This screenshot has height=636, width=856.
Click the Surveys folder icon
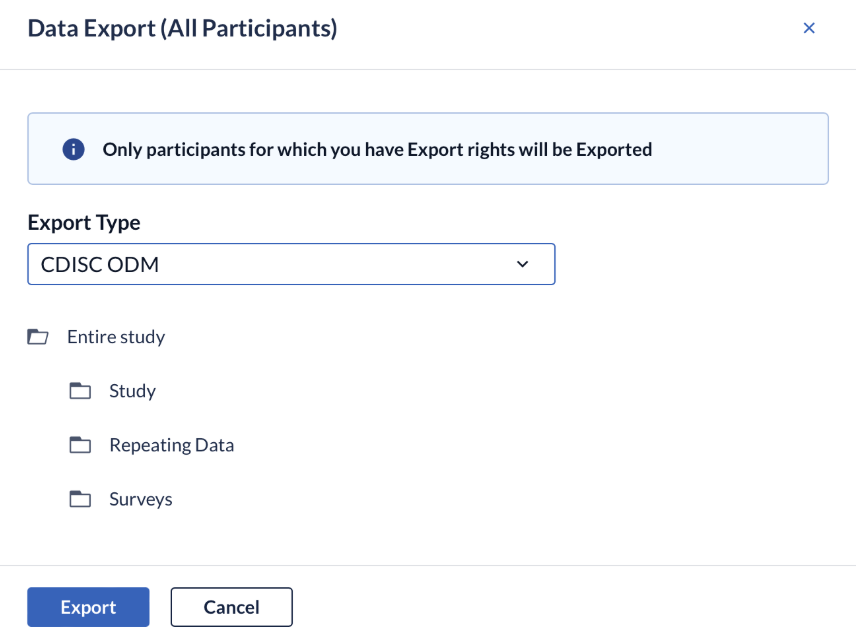click(x=80, y=499)
